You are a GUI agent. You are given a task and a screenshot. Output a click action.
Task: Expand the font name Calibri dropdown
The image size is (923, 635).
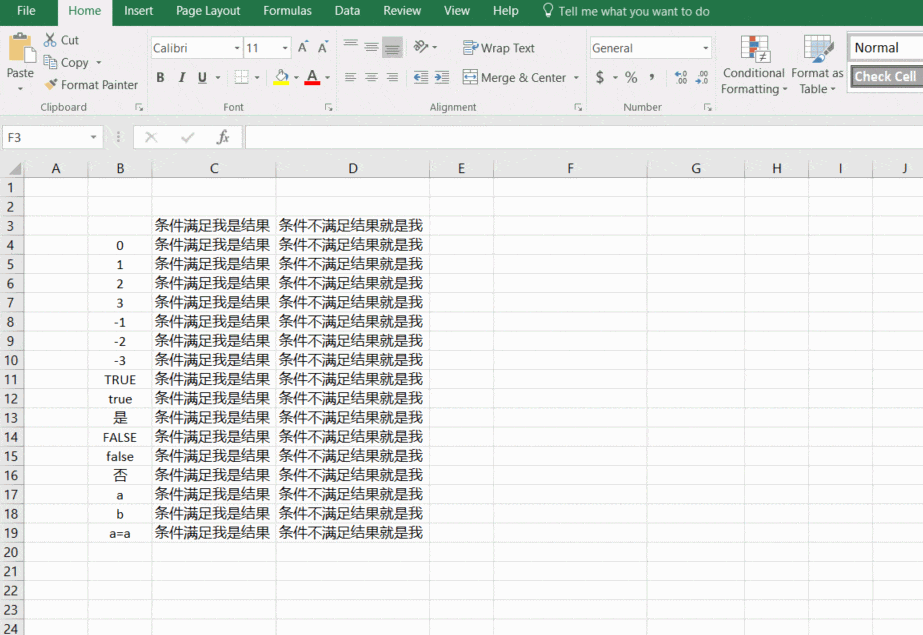point(237,48)
